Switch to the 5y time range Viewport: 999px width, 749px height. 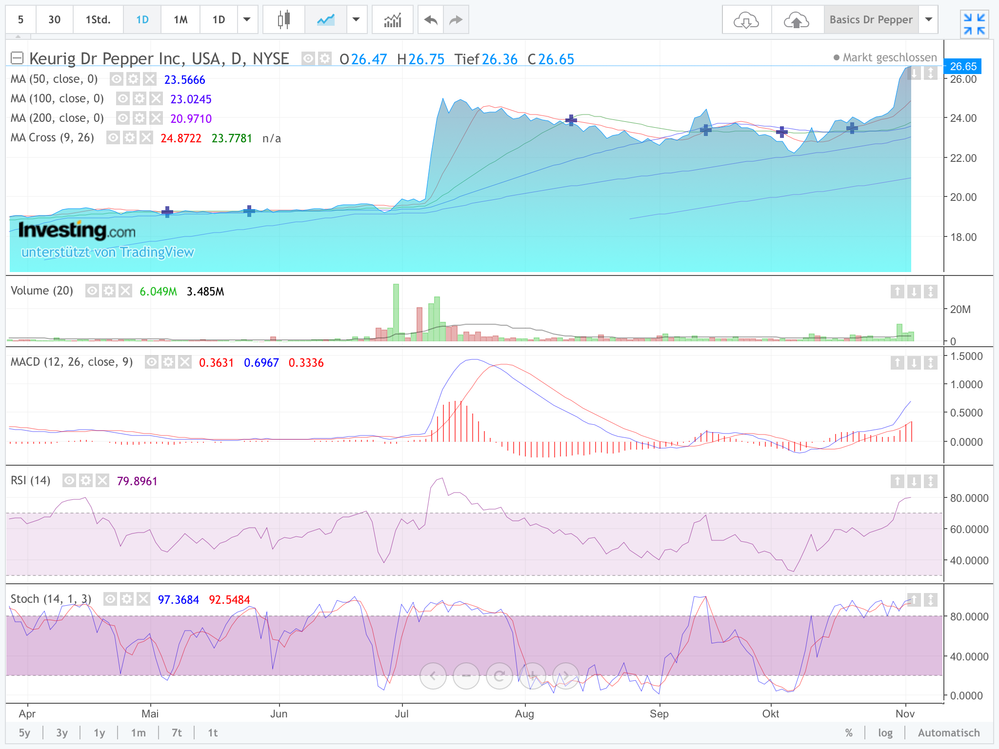(x=24, y=733)
